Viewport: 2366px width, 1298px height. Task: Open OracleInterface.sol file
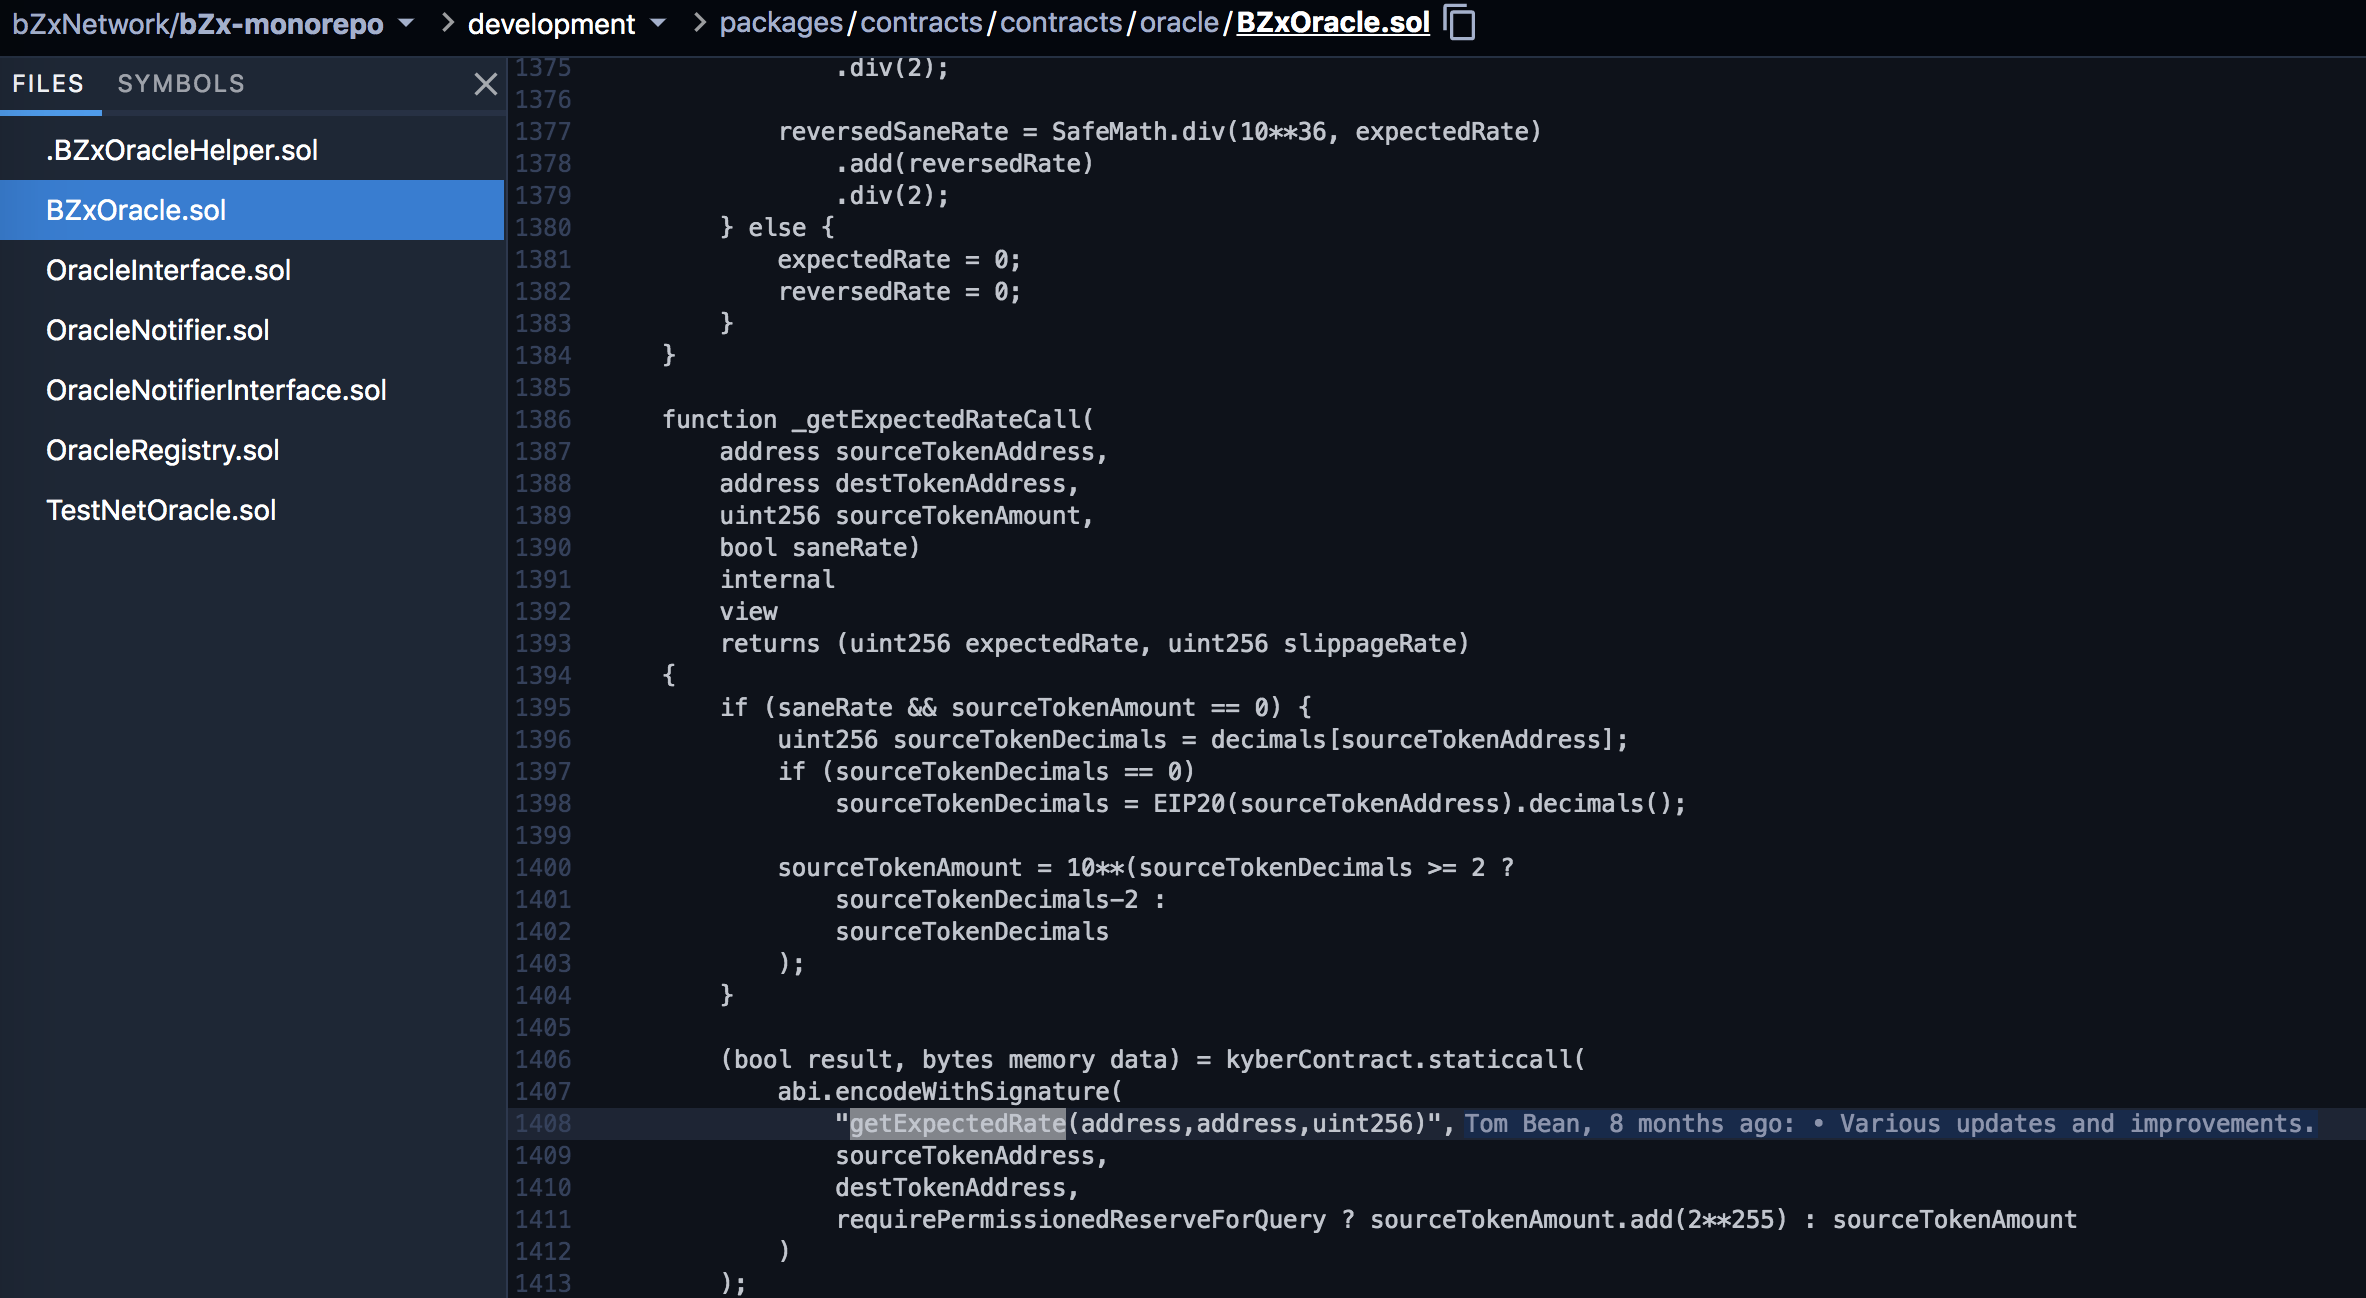252,270
